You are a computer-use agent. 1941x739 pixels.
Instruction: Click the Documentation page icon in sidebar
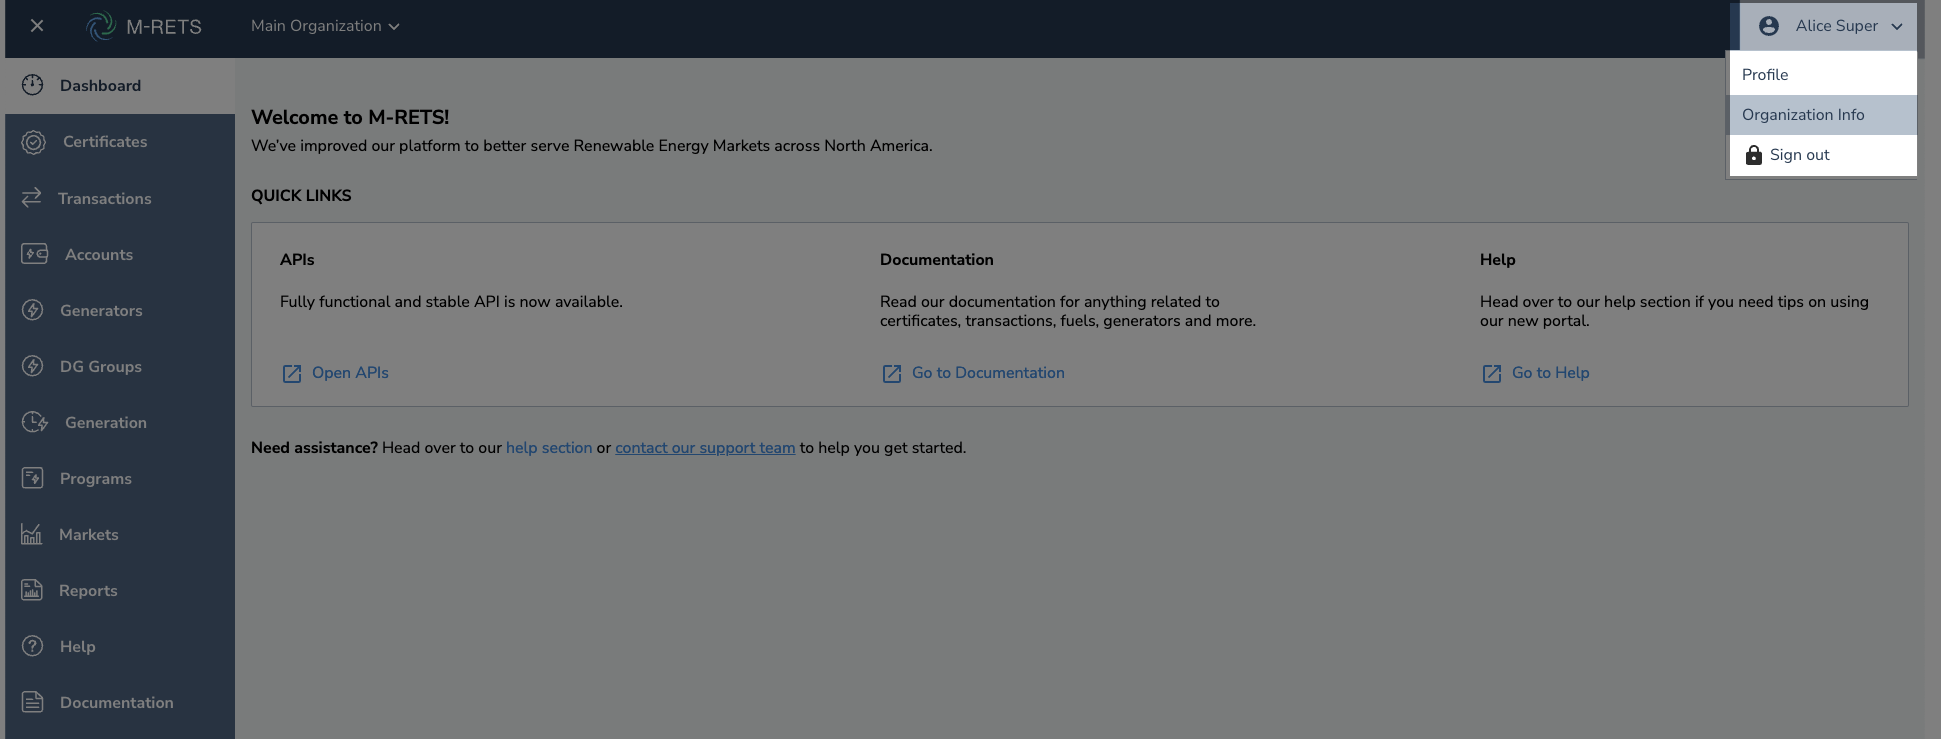click(33, 702)
